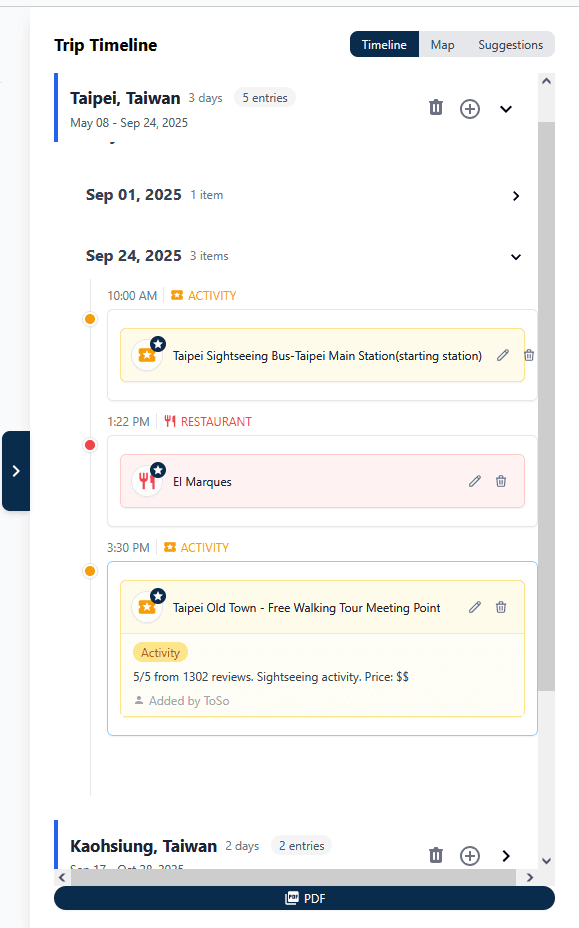Click the restaurant timeline dot beside El Marques

pyautogui.click(x=89, y=445)
